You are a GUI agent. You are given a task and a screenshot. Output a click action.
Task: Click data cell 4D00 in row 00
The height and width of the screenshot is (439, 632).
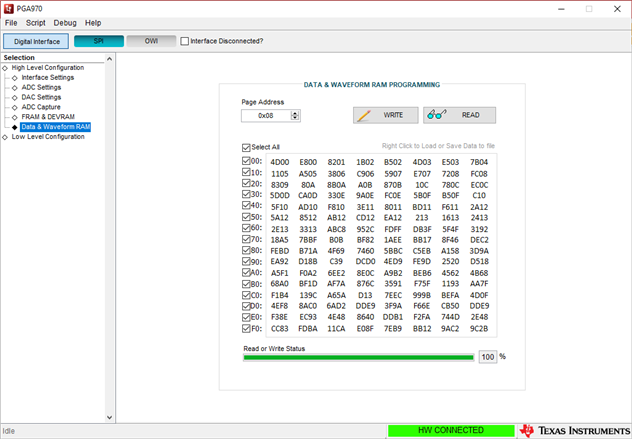[x=280, y=162]
